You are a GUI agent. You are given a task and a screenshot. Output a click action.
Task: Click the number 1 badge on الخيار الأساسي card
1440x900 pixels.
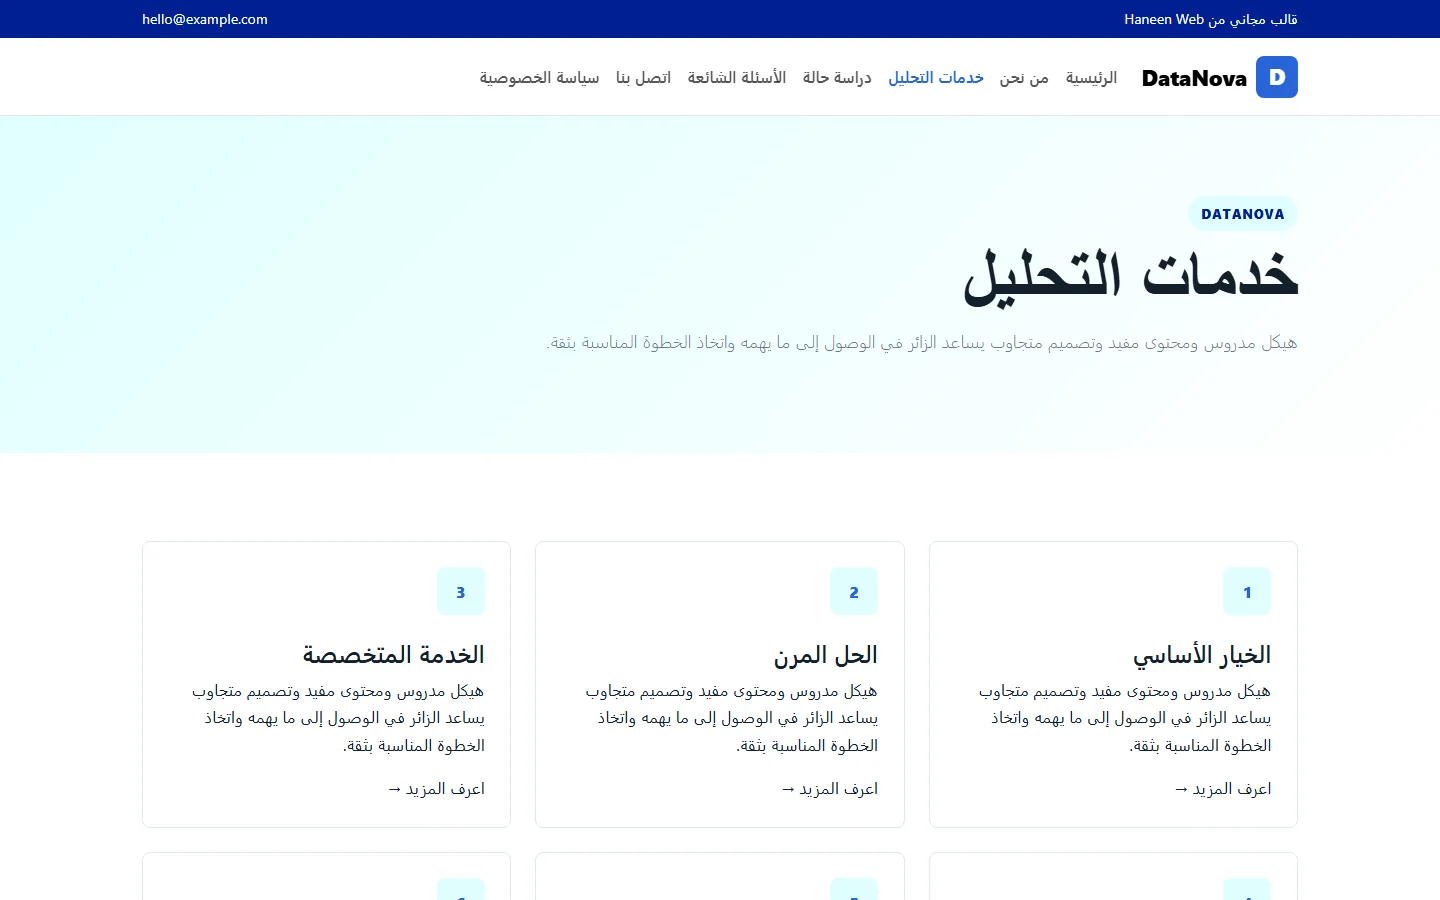[x=1247, y=592]
